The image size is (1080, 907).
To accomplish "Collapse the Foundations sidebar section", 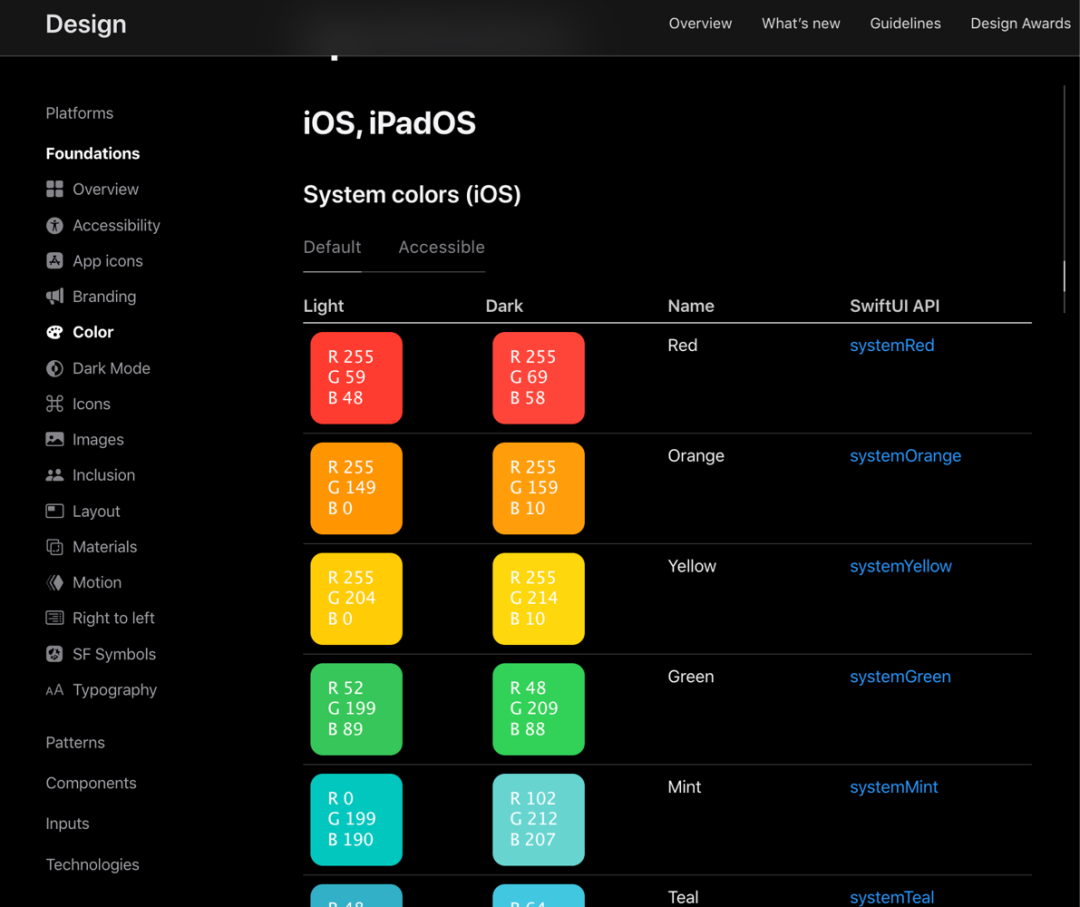I will pos(92,154).
